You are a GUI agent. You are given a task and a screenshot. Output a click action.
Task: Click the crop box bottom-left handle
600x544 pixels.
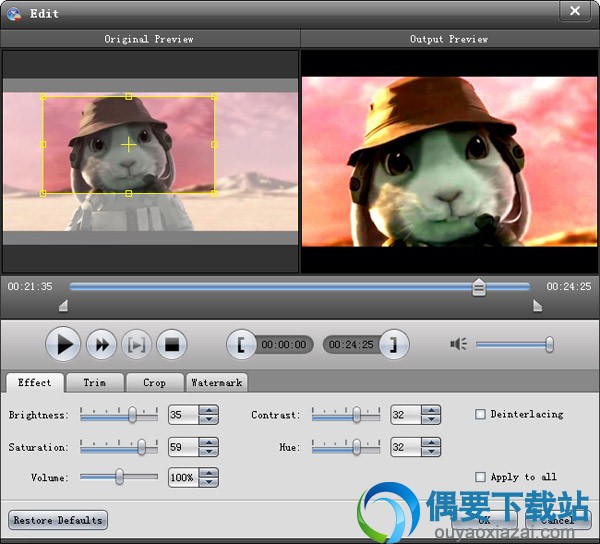43,194
